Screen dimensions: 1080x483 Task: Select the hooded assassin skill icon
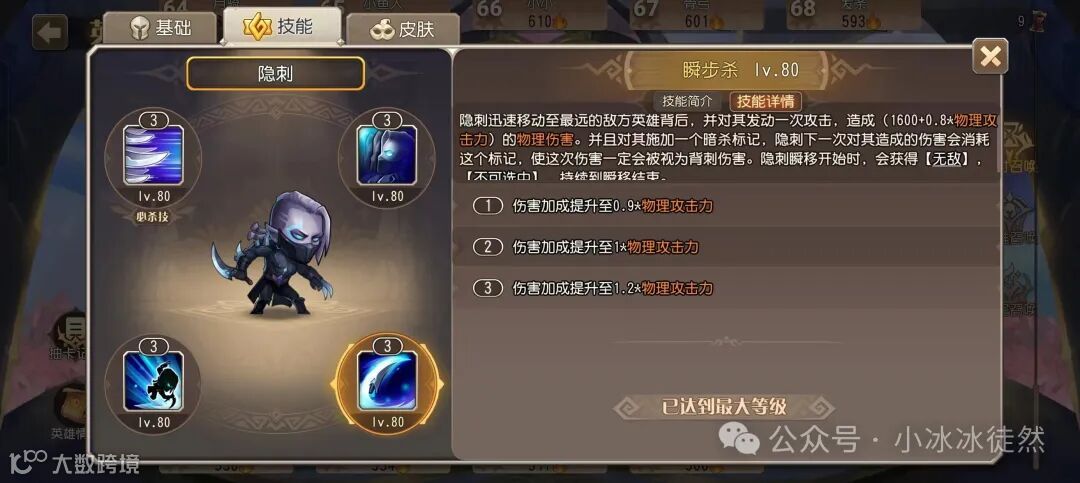[386, 156]
